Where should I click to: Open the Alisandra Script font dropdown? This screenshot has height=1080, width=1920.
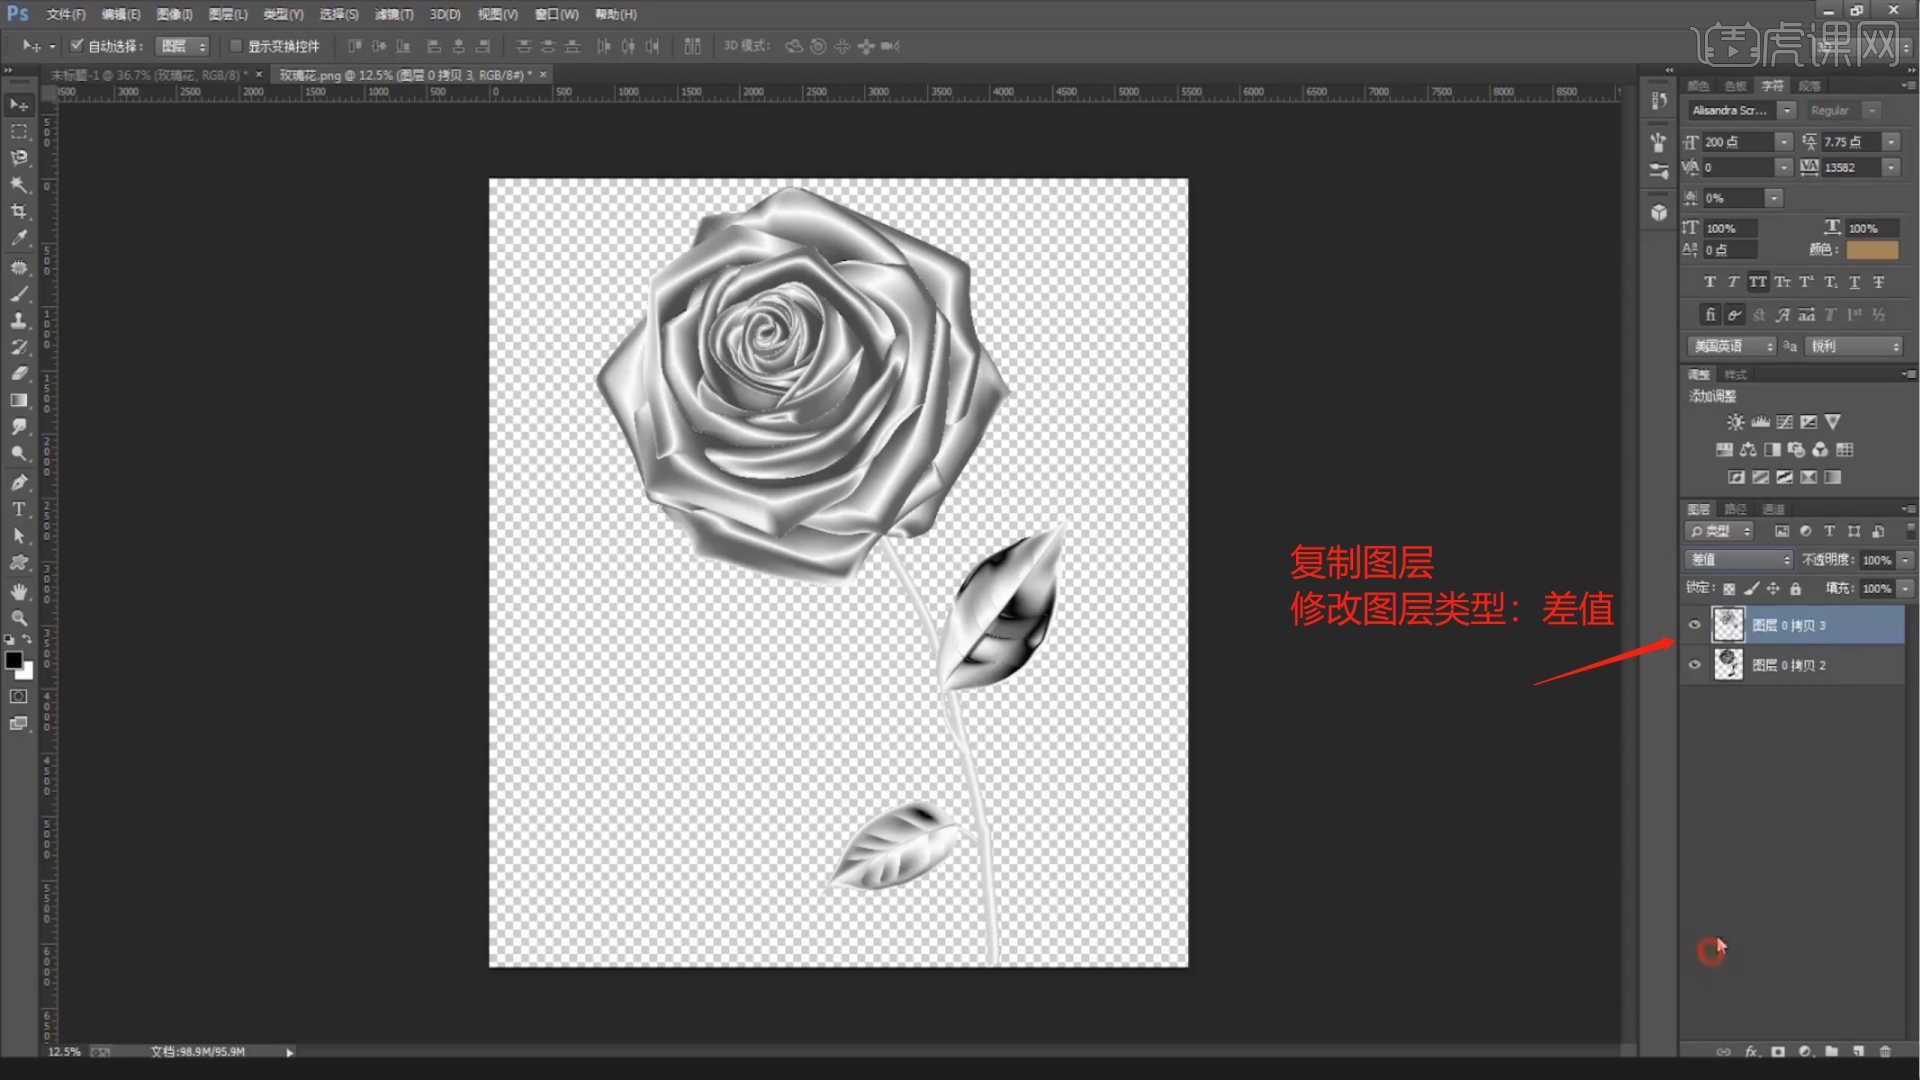tap(1788, 110)
